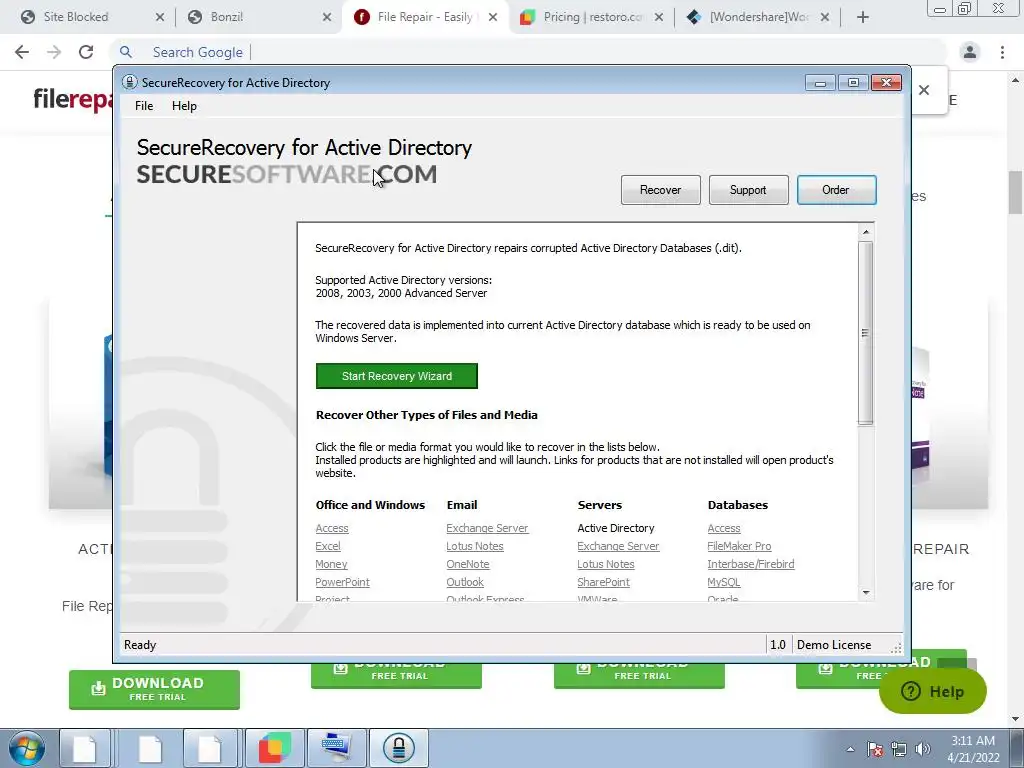
Task: Open a new browser tab
Action: pos(863,17)
